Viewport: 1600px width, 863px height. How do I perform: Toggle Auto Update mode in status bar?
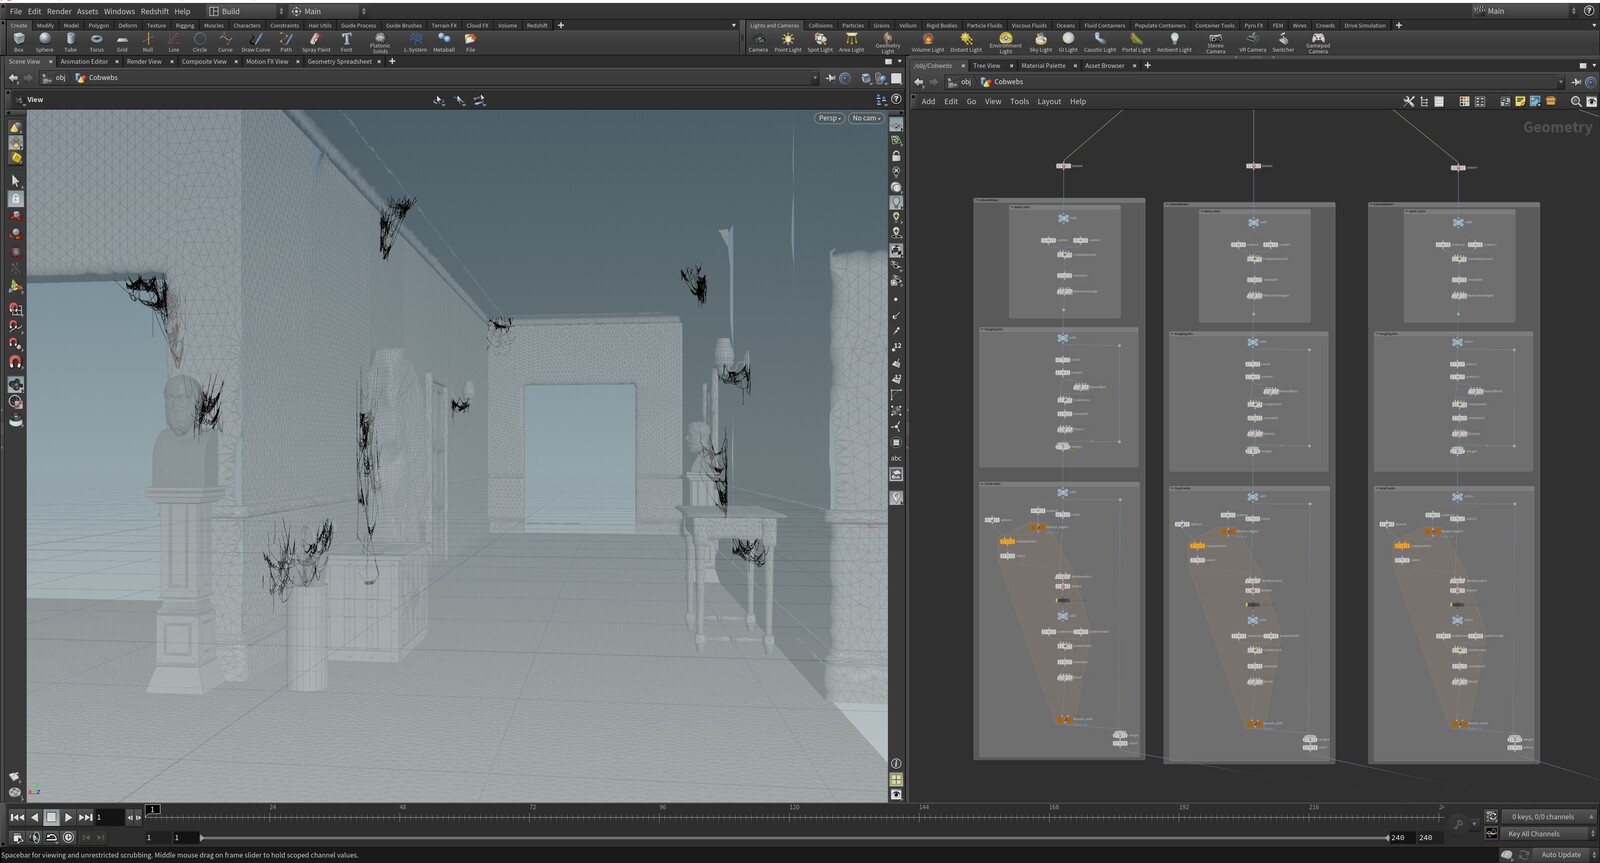coord(1561,855)
